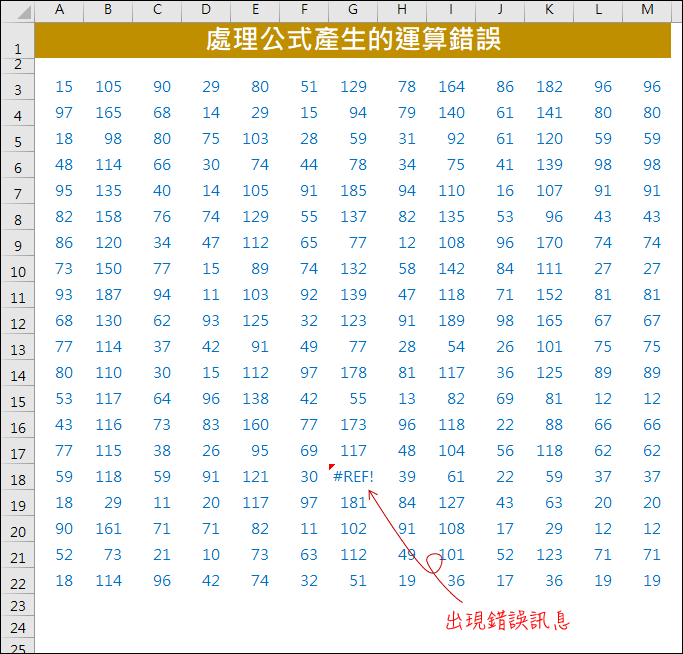Image resolution: width=683 pixels, height=654 pixels.
Task: Select row 20 header
Action: pyautogui.click(x=17, y=529)
